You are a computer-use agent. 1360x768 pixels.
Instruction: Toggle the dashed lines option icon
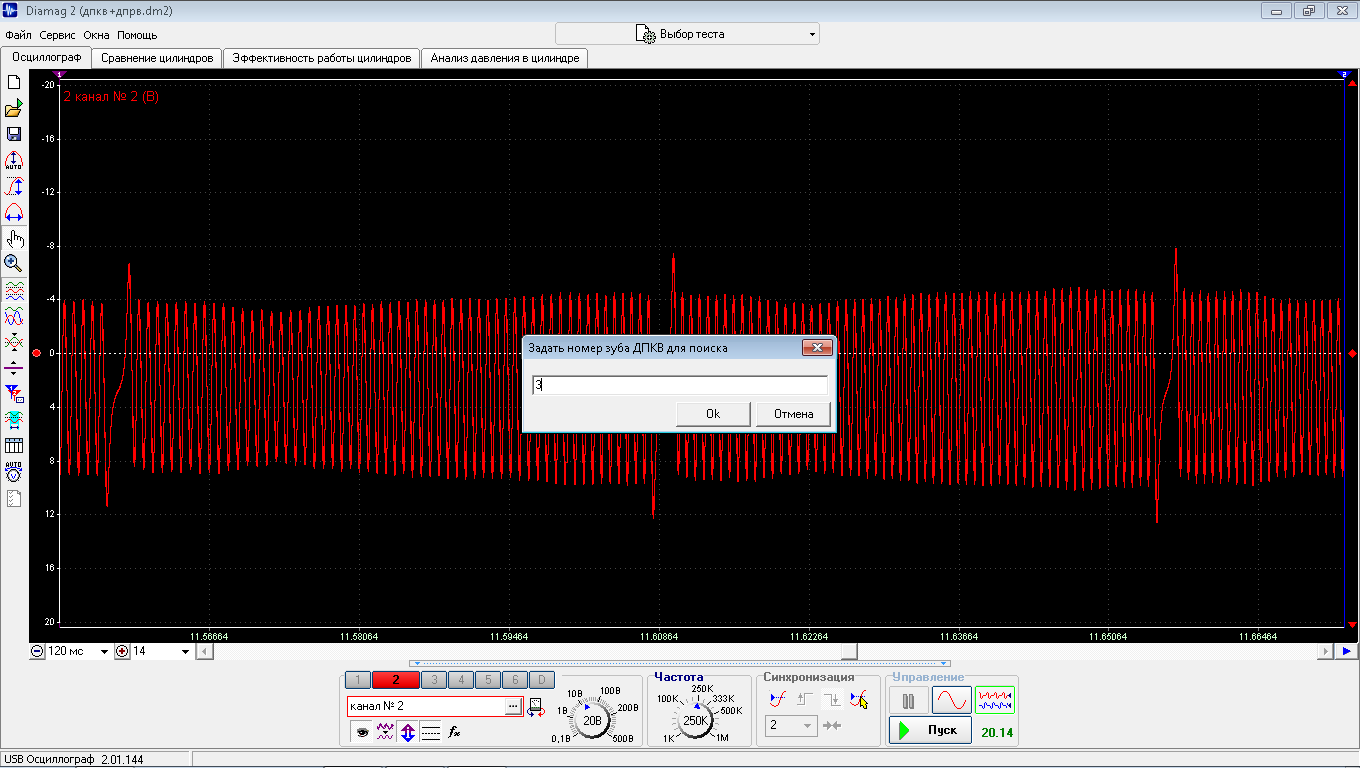click(x=431, y=732)
